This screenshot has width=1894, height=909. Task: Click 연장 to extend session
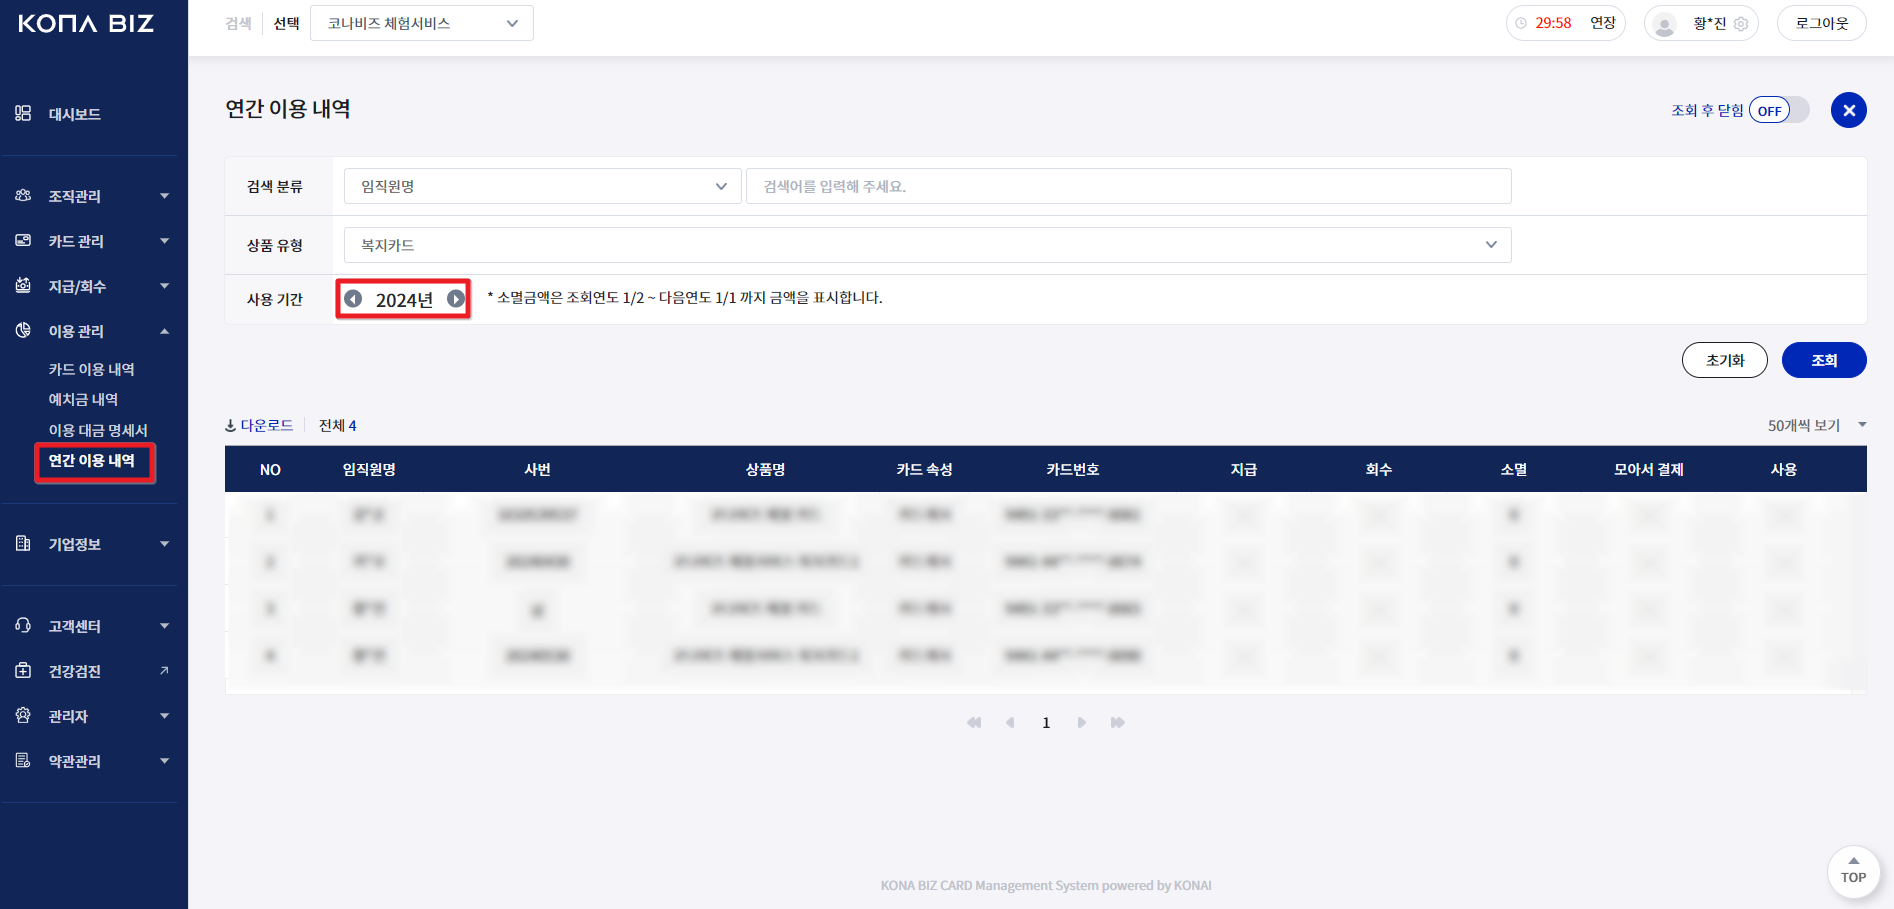tap(1603, 23)
